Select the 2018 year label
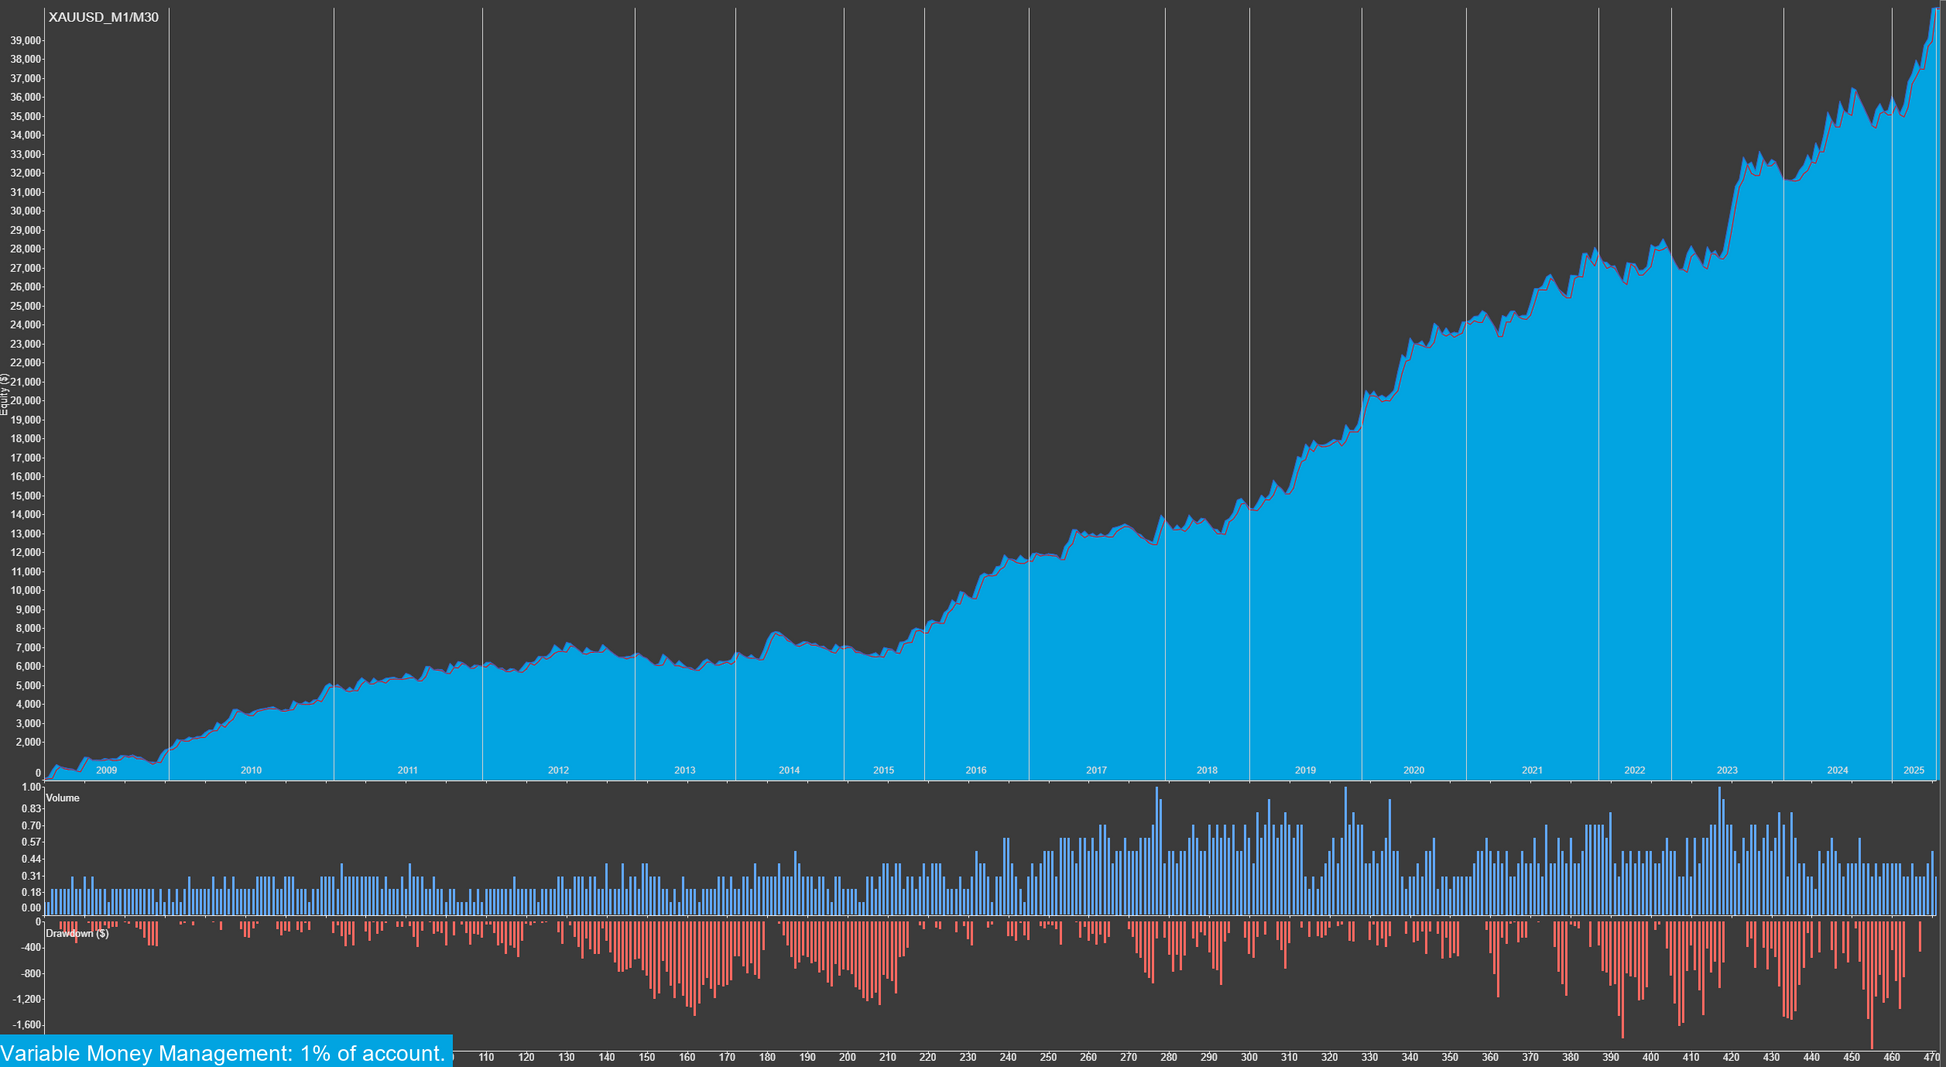Screen dimensions: 1946x1067 point(1207,770)
